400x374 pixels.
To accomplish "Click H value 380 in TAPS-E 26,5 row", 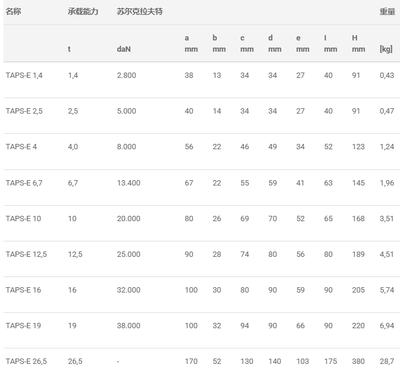I will point(358,361).
